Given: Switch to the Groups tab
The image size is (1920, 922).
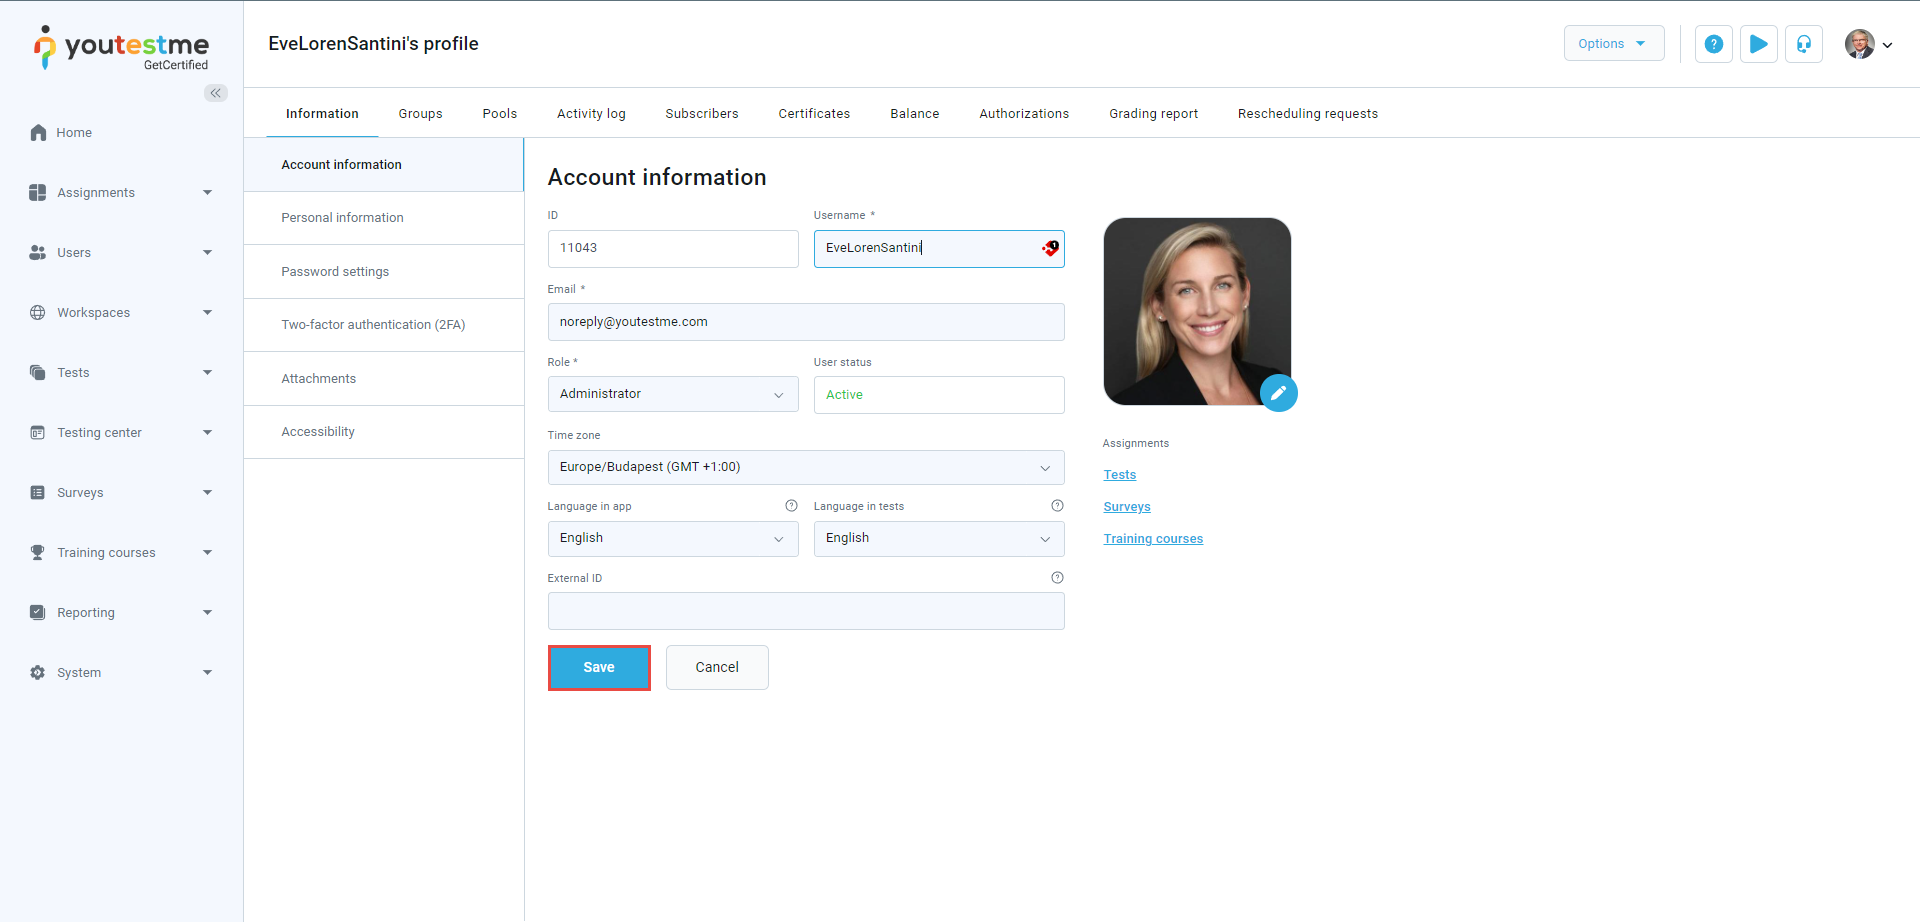Looking at the screenshot, I should [x=421, y=113].
